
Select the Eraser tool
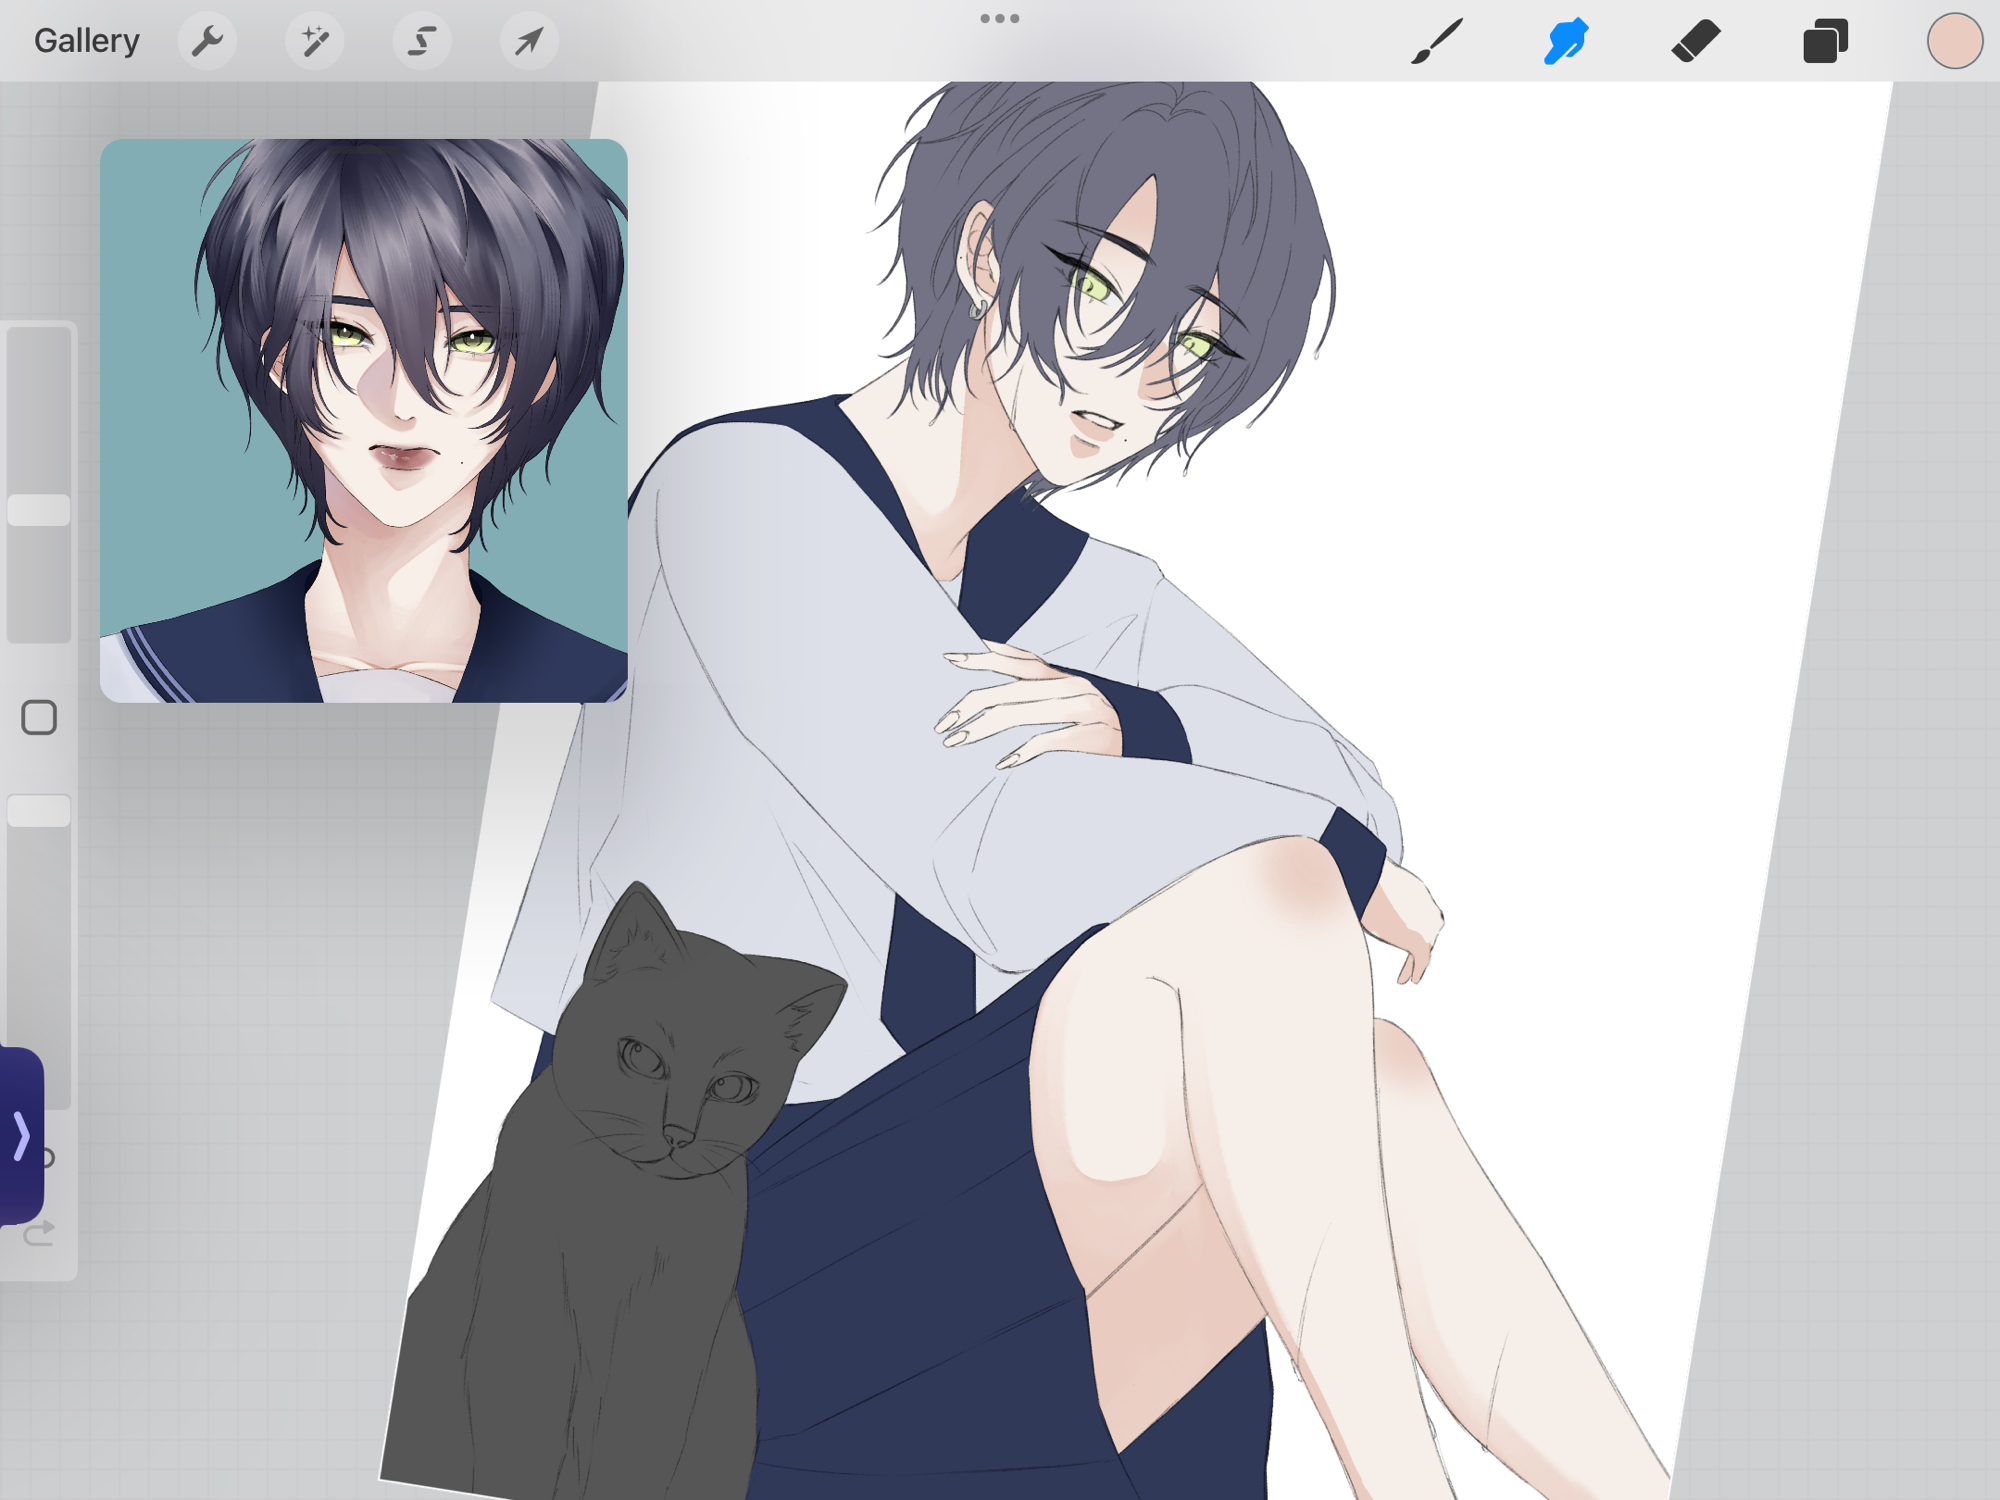tap(1695, 41)
